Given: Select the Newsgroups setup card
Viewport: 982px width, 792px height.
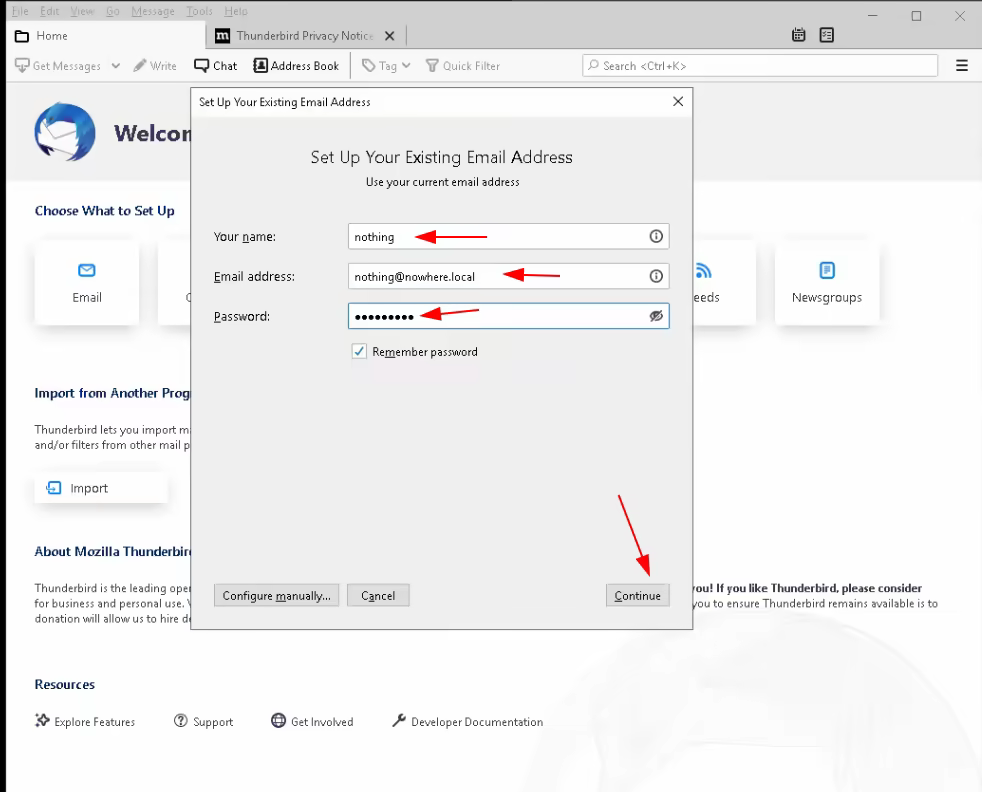Looking at the screenshot, I should (827, 283).
